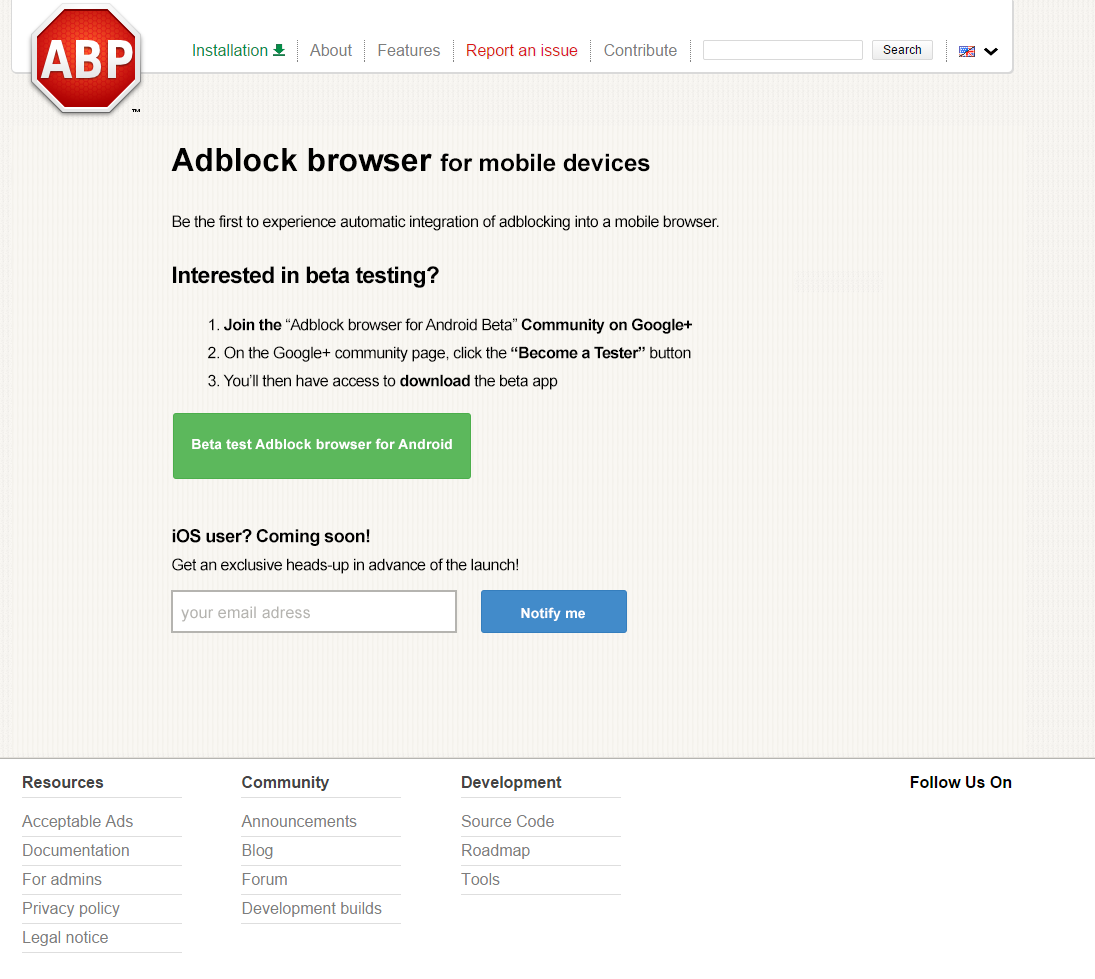1095x979 pixels.
Task: Focus the site search text field
Action: (x=783, y=50)
